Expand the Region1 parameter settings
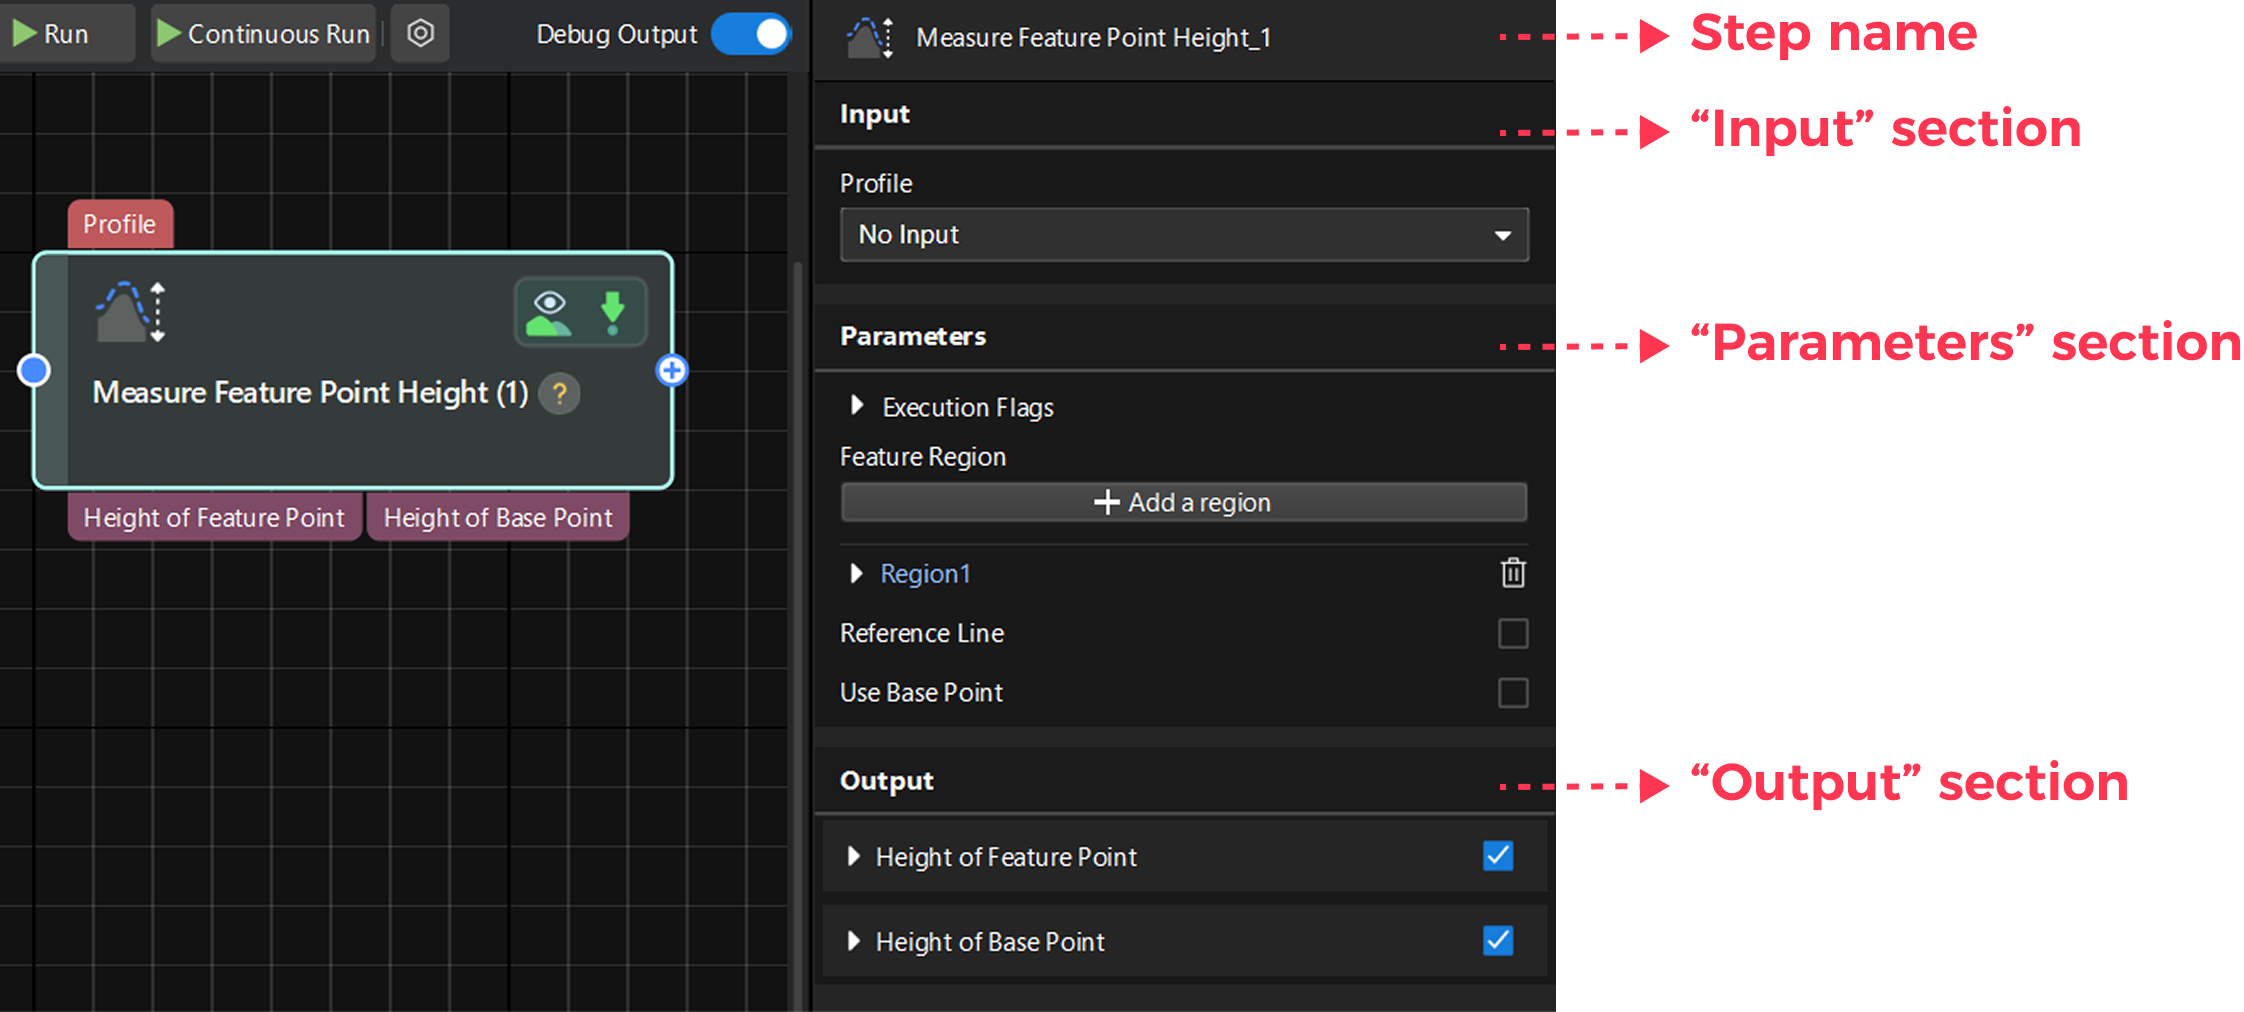The width and height of the screenshot is (2244, 1012). pos(857,573)
